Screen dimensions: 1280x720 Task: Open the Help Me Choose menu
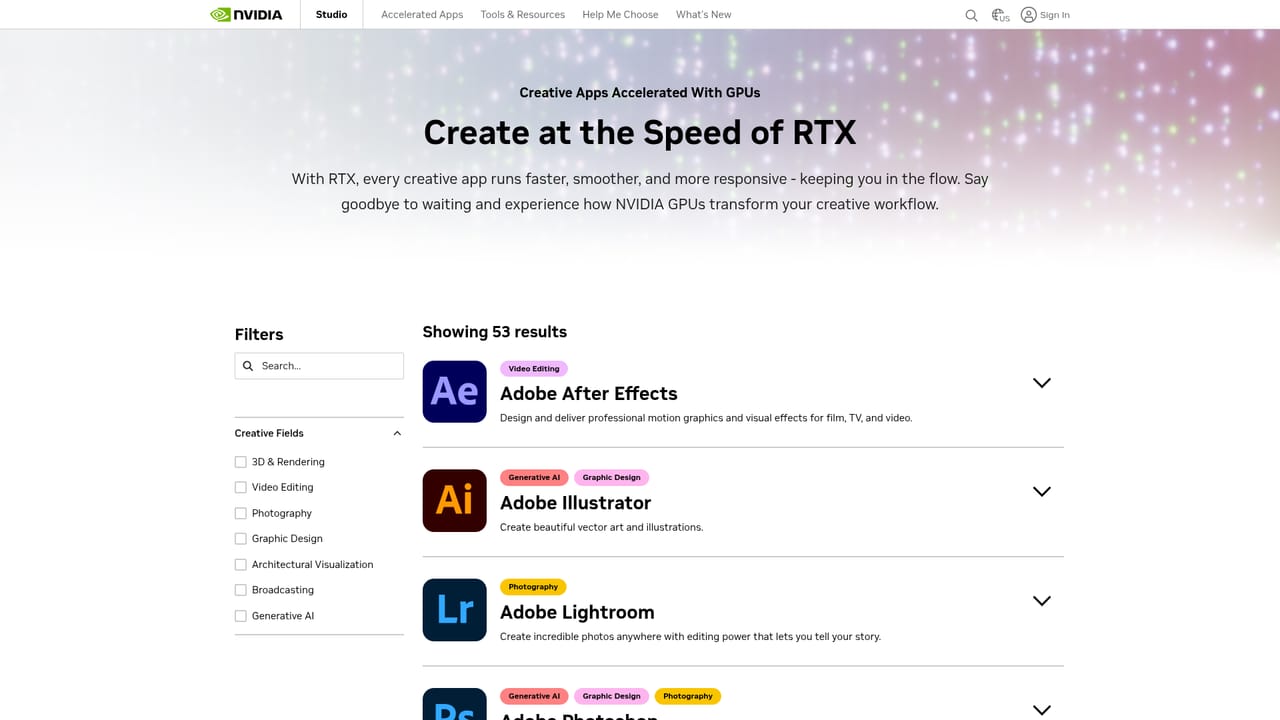[x=620, y=15]
